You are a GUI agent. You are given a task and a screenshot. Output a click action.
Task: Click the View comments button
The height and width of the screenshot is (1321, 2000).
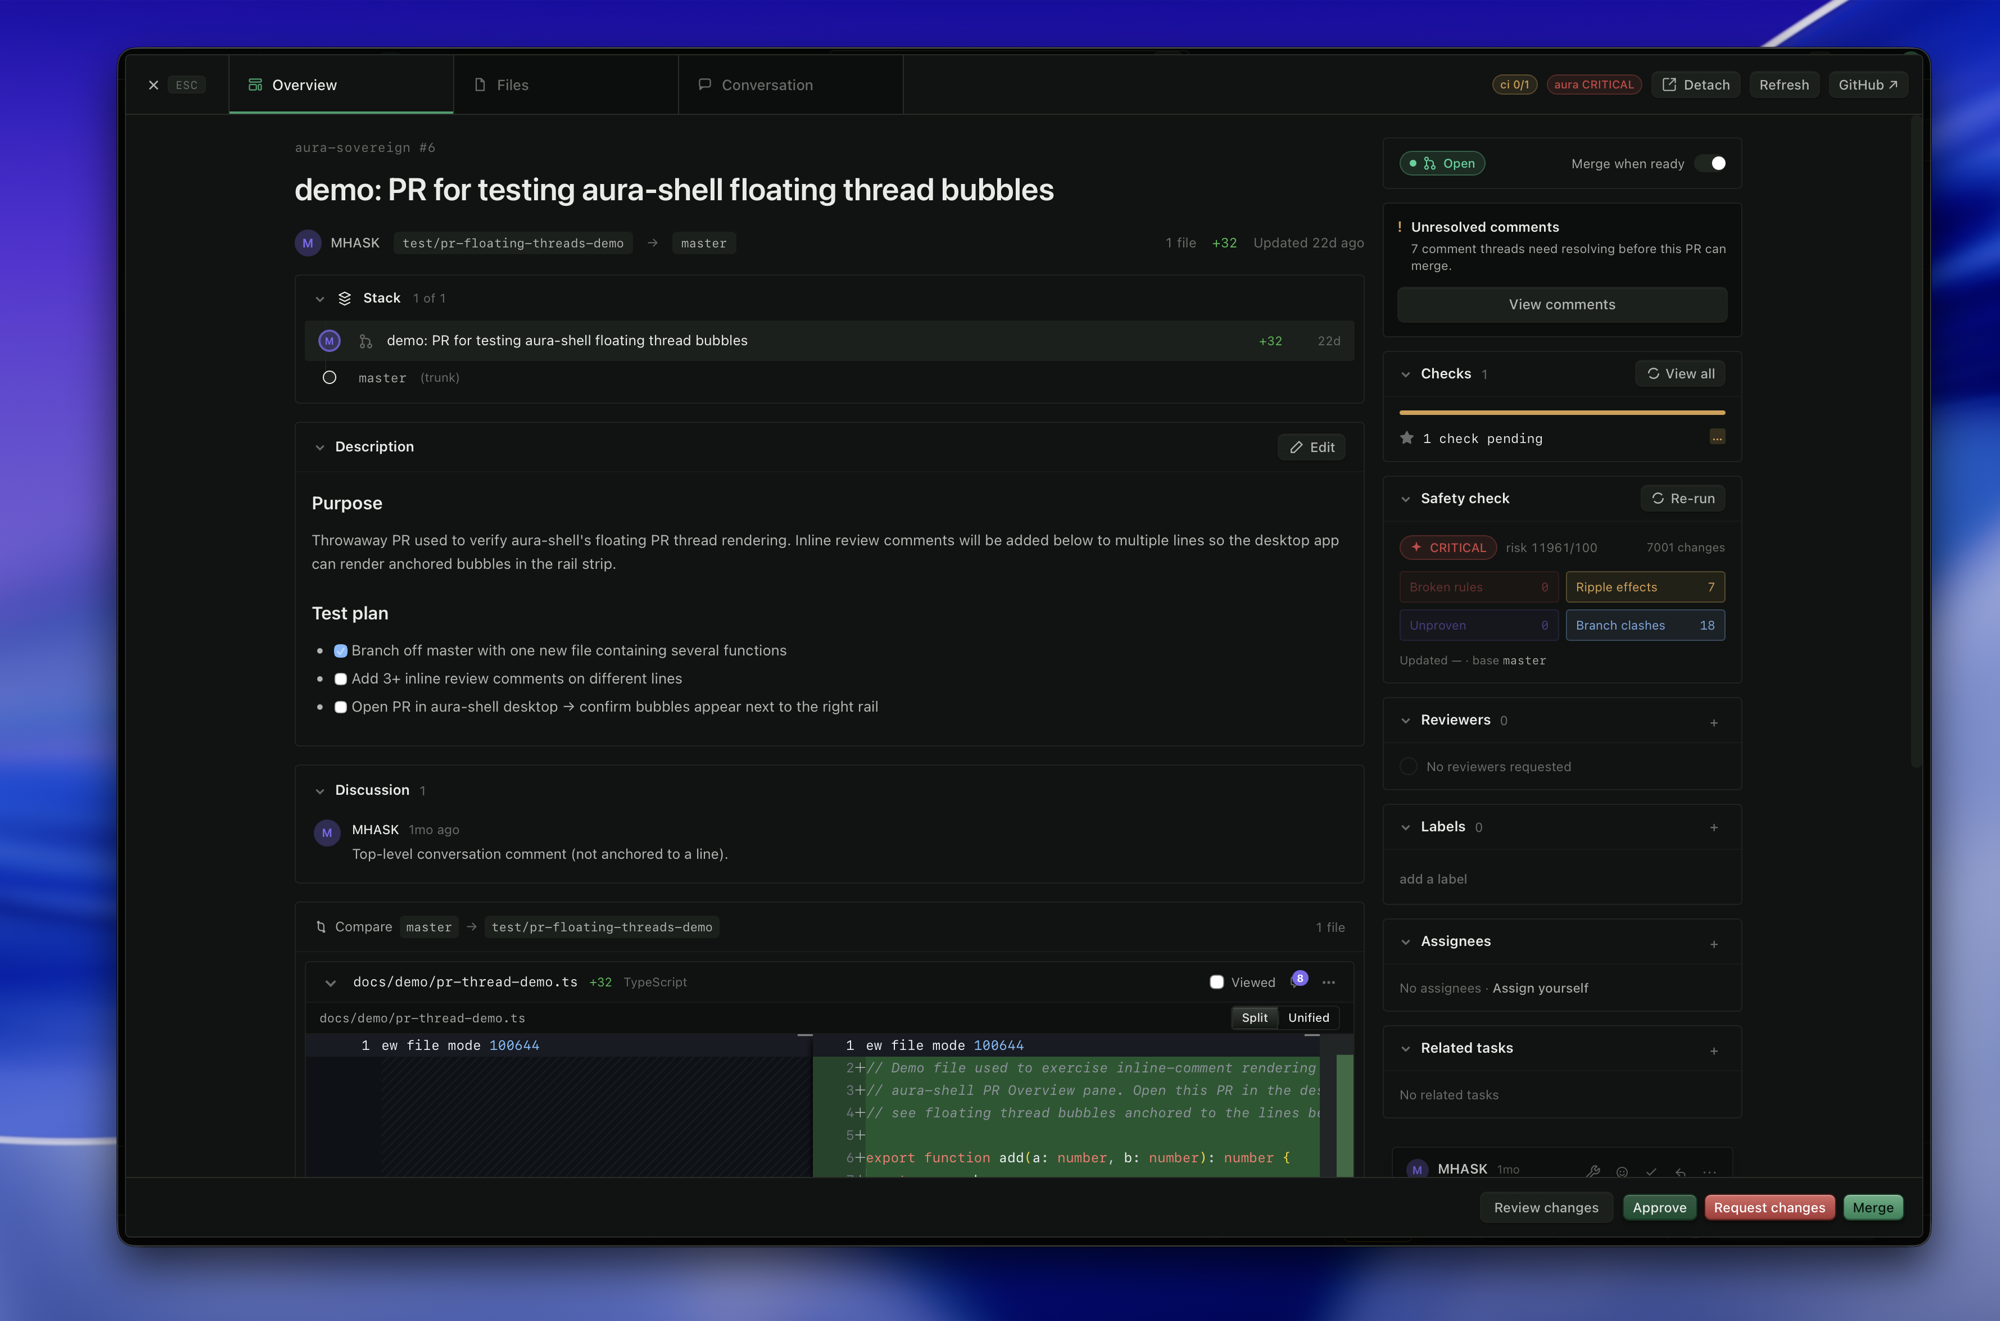[1561, 305]
